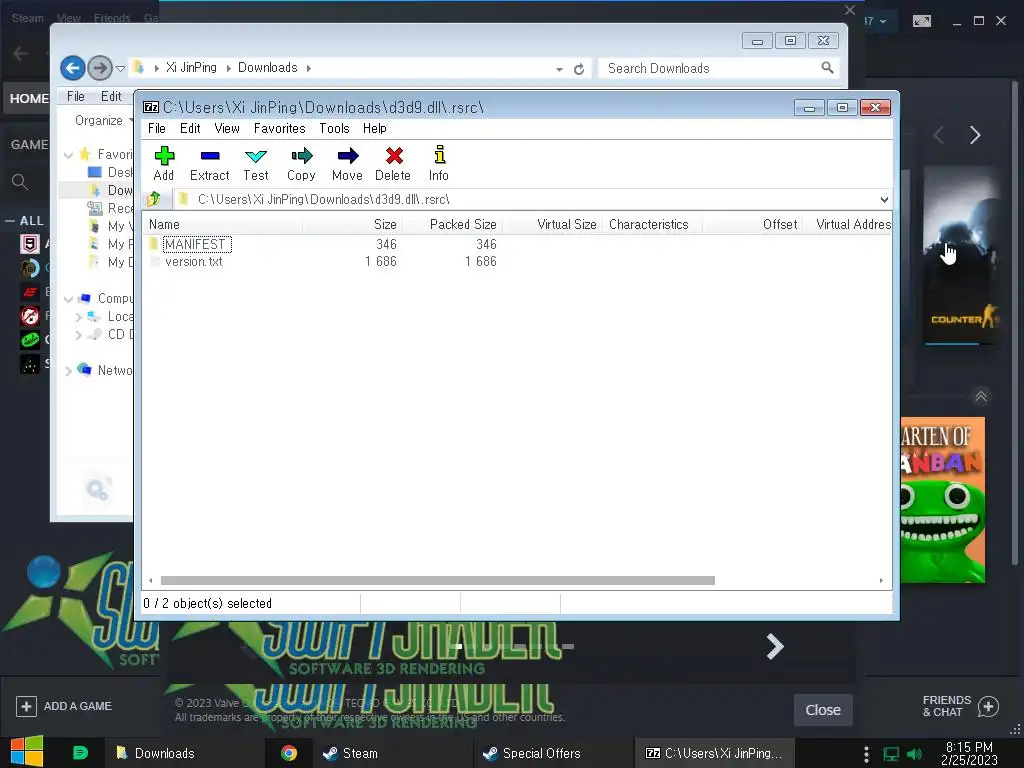1024x768 pixels.
Task: Click the 7-Zip address path field
Action: click(x=526, y=199)
